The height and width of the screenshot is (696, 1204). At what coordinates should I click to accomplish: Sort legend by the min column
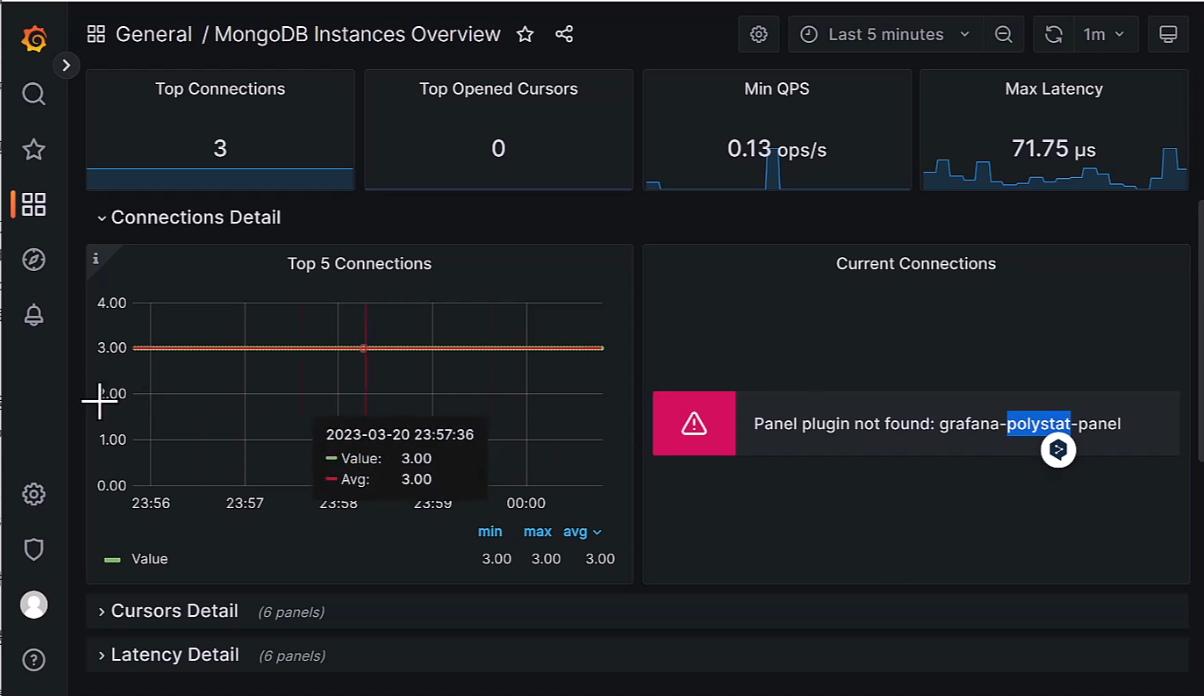[x=490, y=532]
